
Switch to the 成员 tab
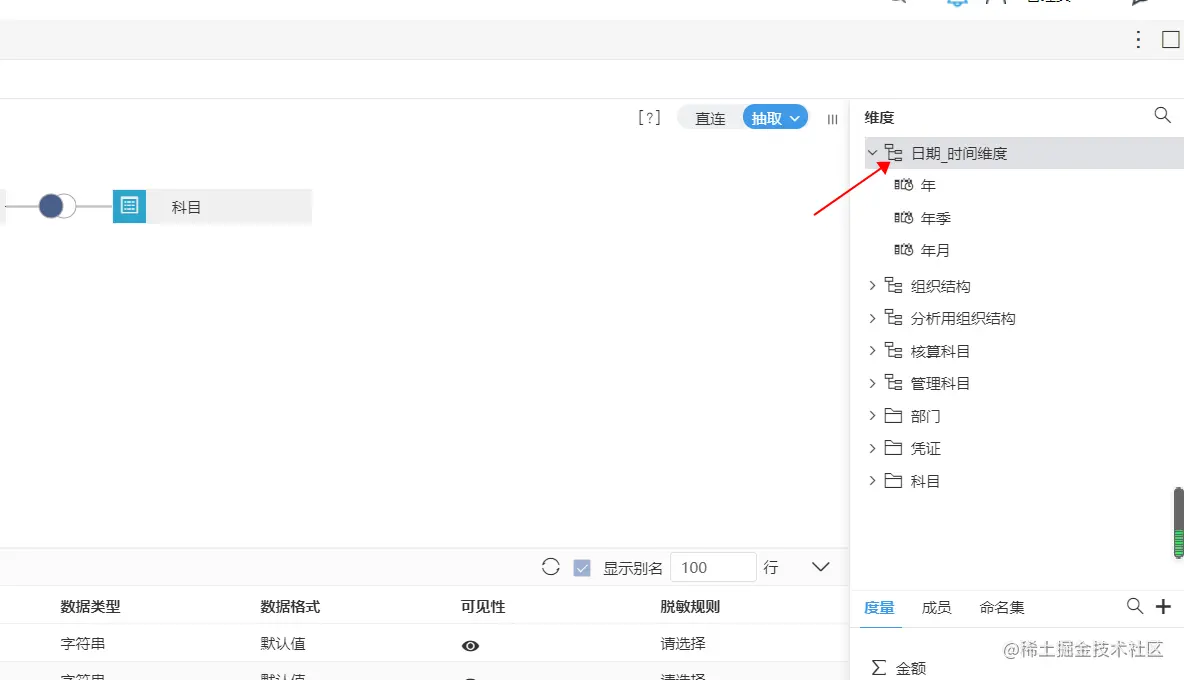(x=936, y=607)
